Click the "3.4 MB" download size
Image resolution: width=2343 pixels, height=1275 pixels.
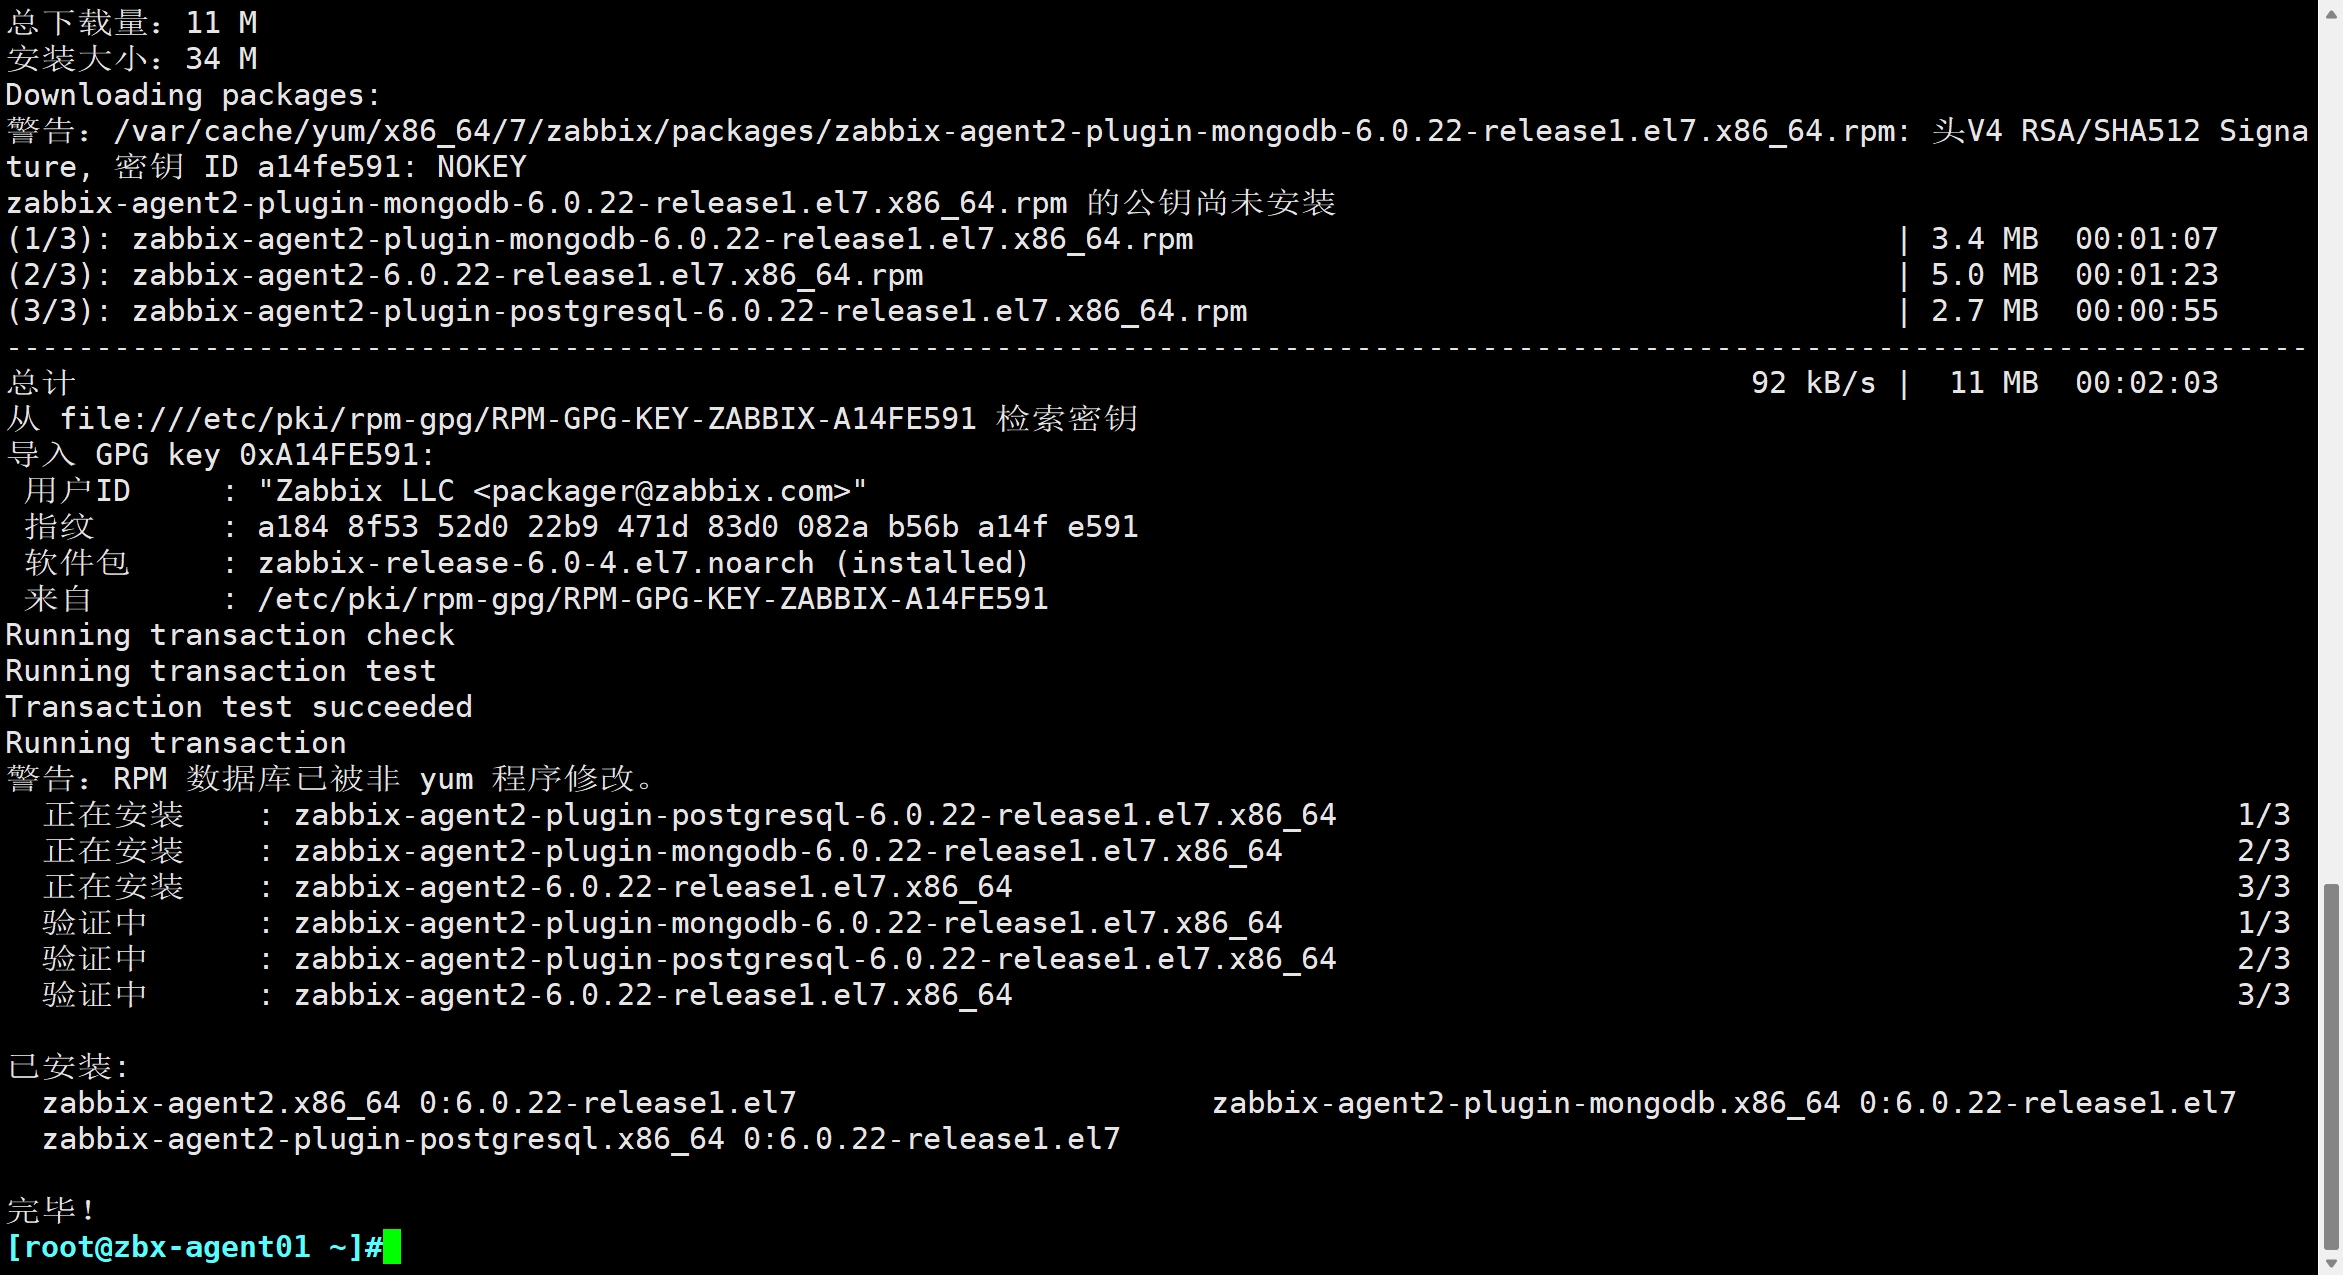tap(1984, 239)
